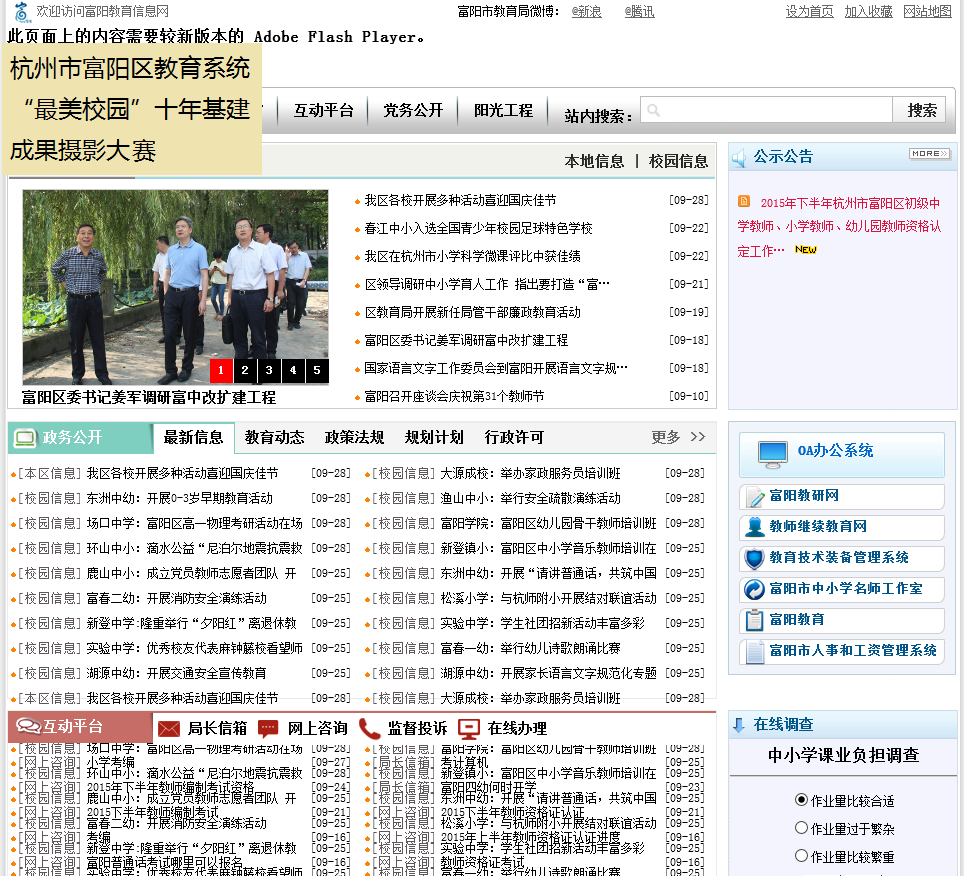Click the magnifier icon in search box
The width and height of the screenshot is (964, 876).
[654, 110]
